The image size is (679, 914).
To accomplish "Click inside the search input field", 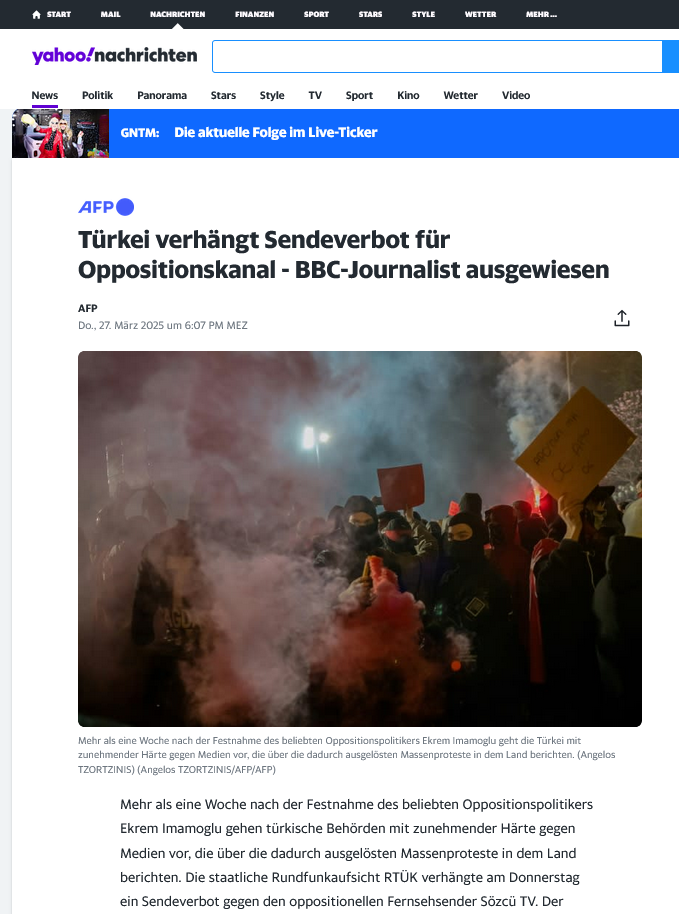I will pyautogui.click(x=437, y=57).
